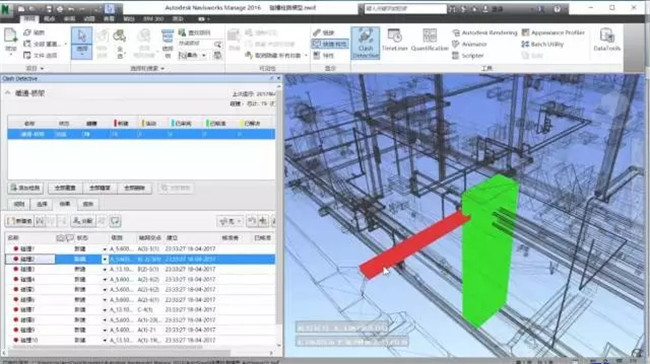Click the sign-in user icon in title bar
The width and height of the screenshot is (650, 364).
(485, 9)
